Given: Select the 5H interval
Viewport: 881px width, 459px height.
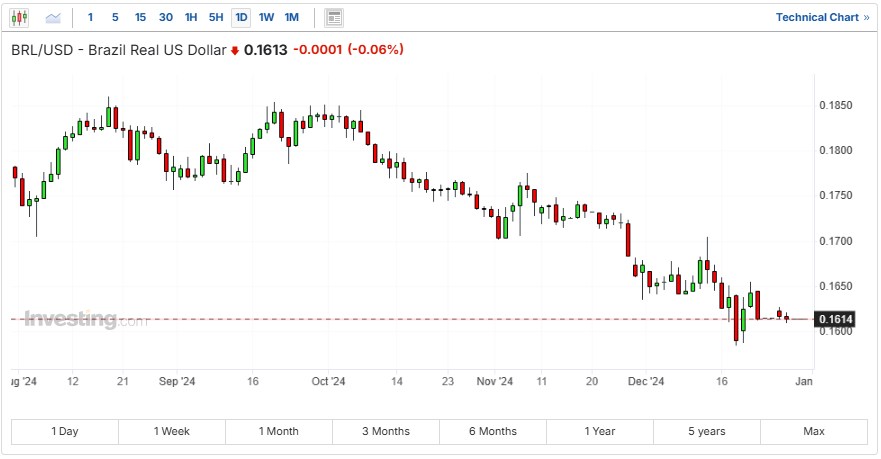Looking at the screenshot, I should [x=216, y=17].
